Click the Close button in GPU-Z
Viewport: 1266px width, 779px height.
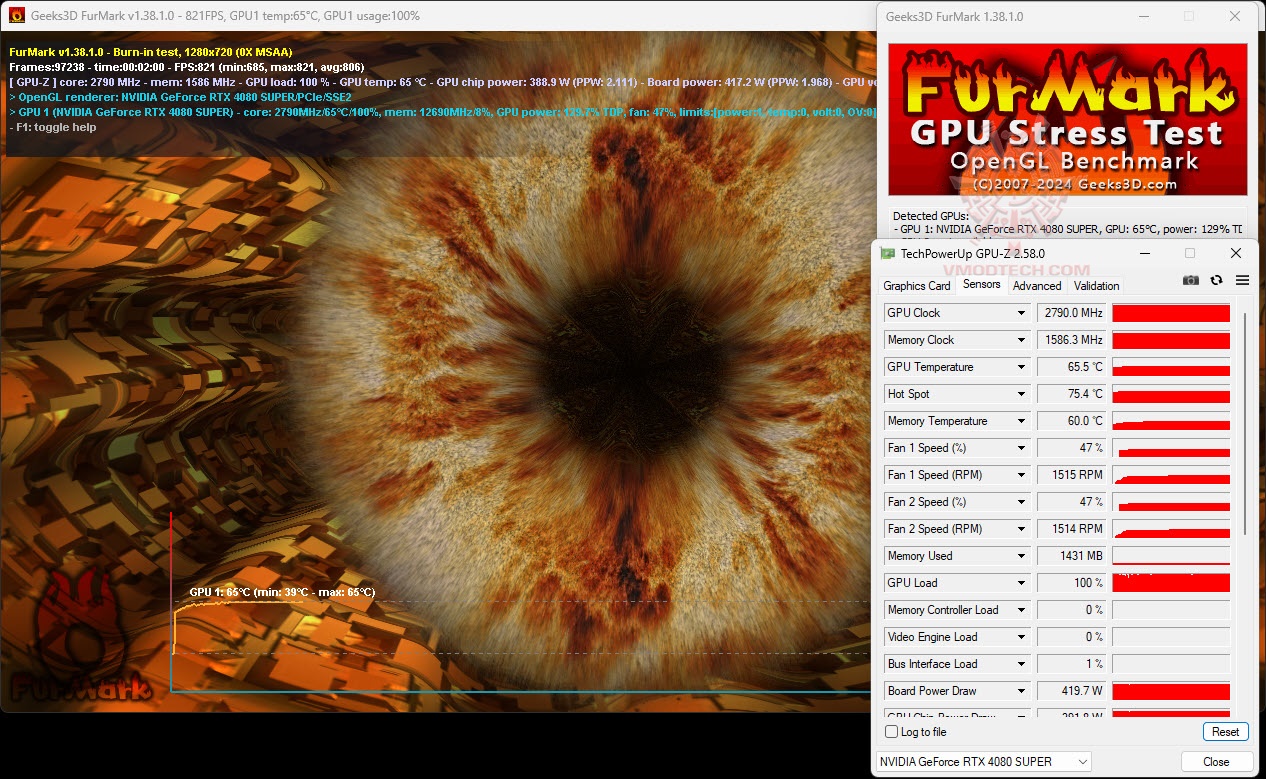click(x=1216, y=762)
